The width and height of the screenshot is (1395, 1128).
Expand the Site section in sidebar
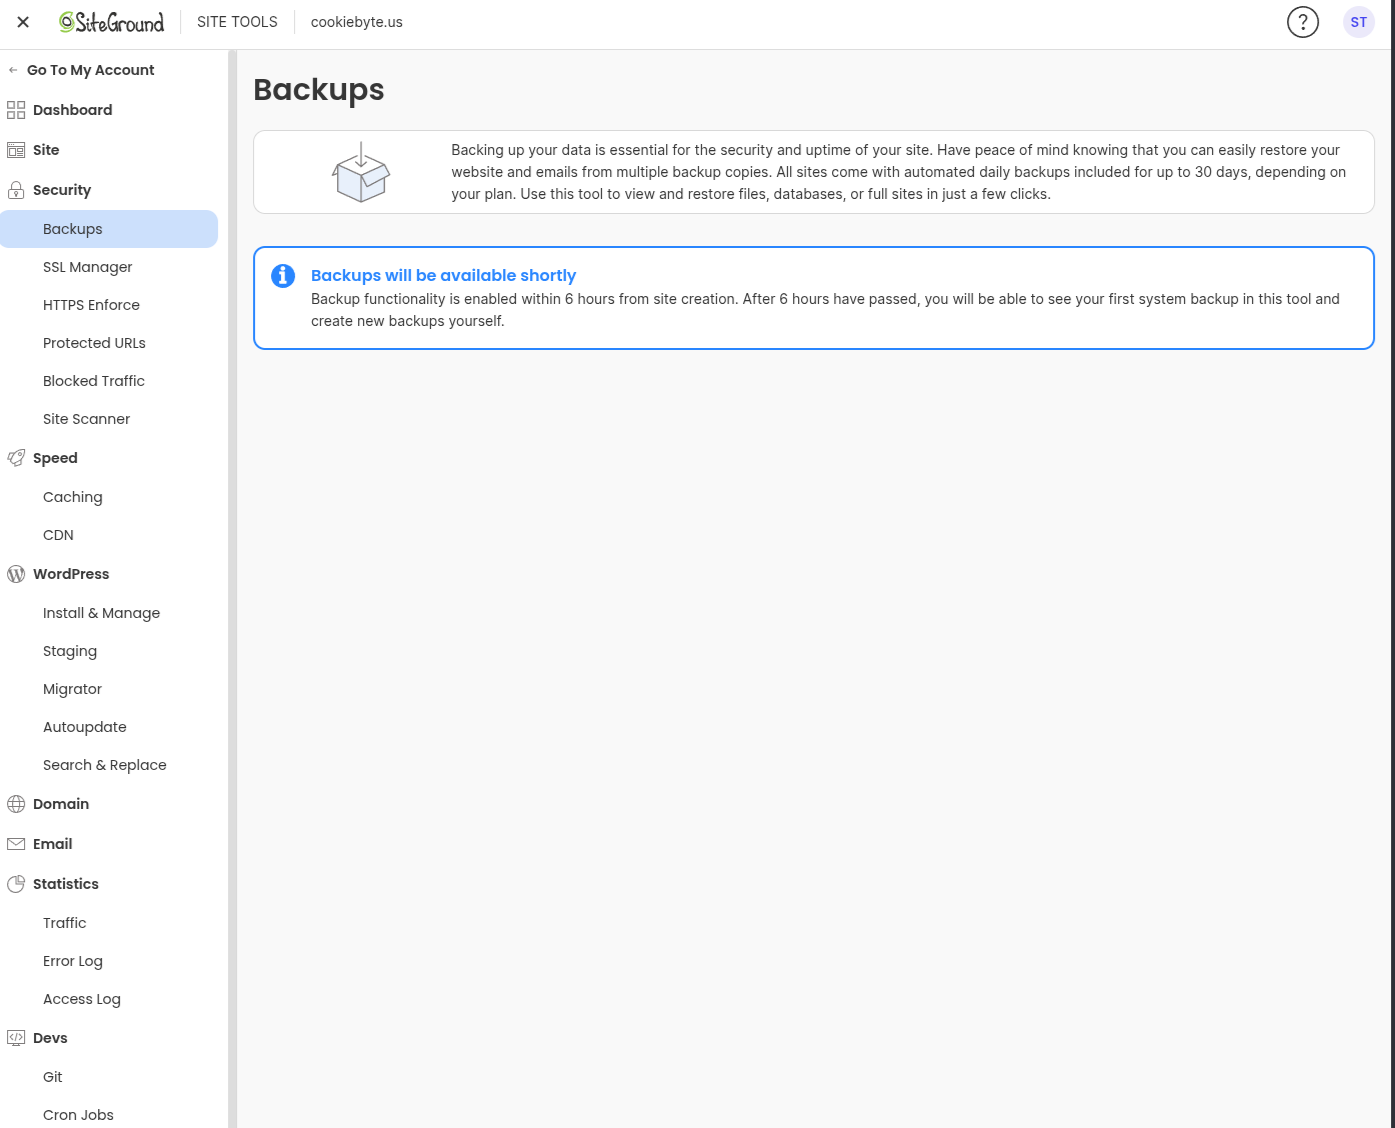click(x=46, y=150)
